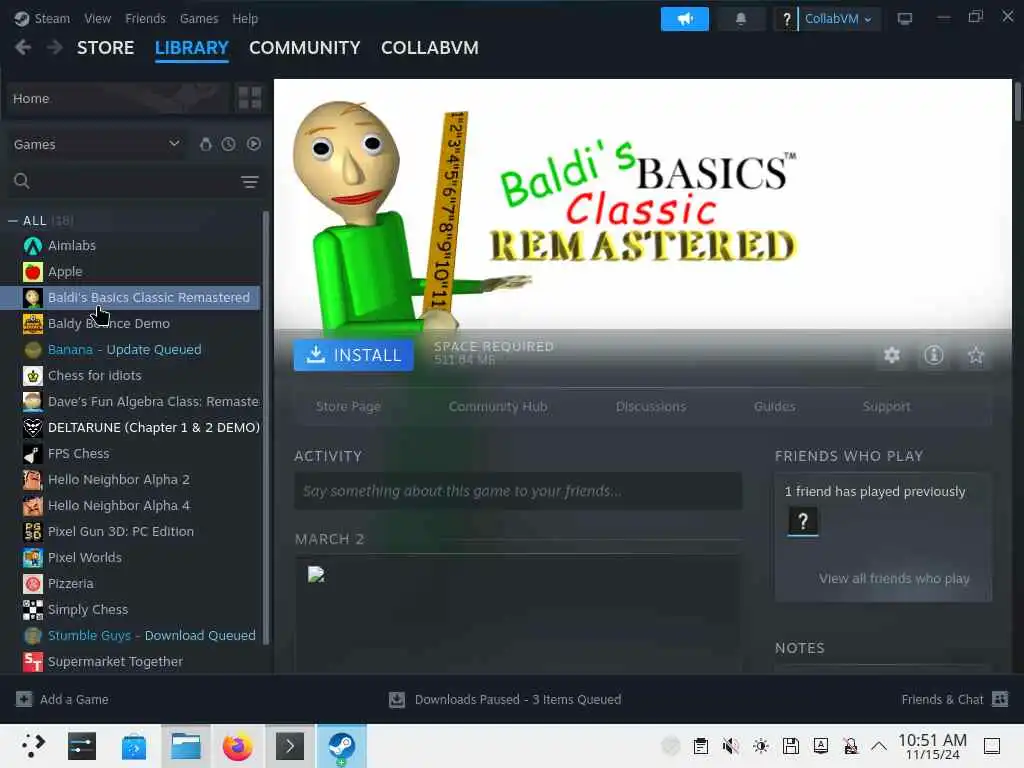
Task: Click the game page vertical scrollbar
Action: pos(1017,101)
